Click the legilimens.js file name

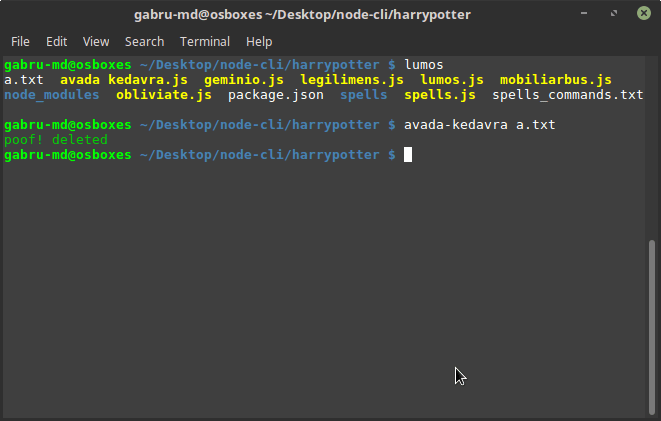coord(352,80)
